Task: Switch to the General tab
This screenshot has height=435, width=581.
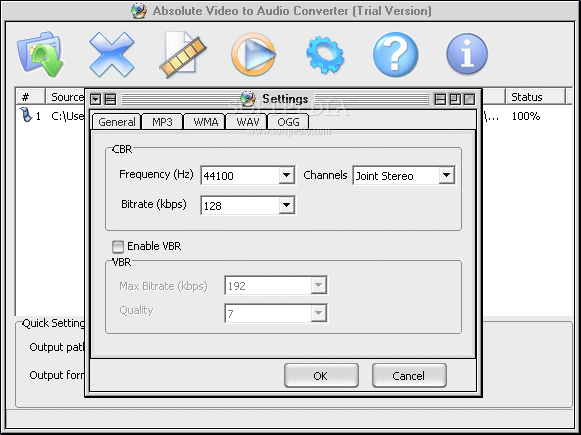Action: click(117, 122)
